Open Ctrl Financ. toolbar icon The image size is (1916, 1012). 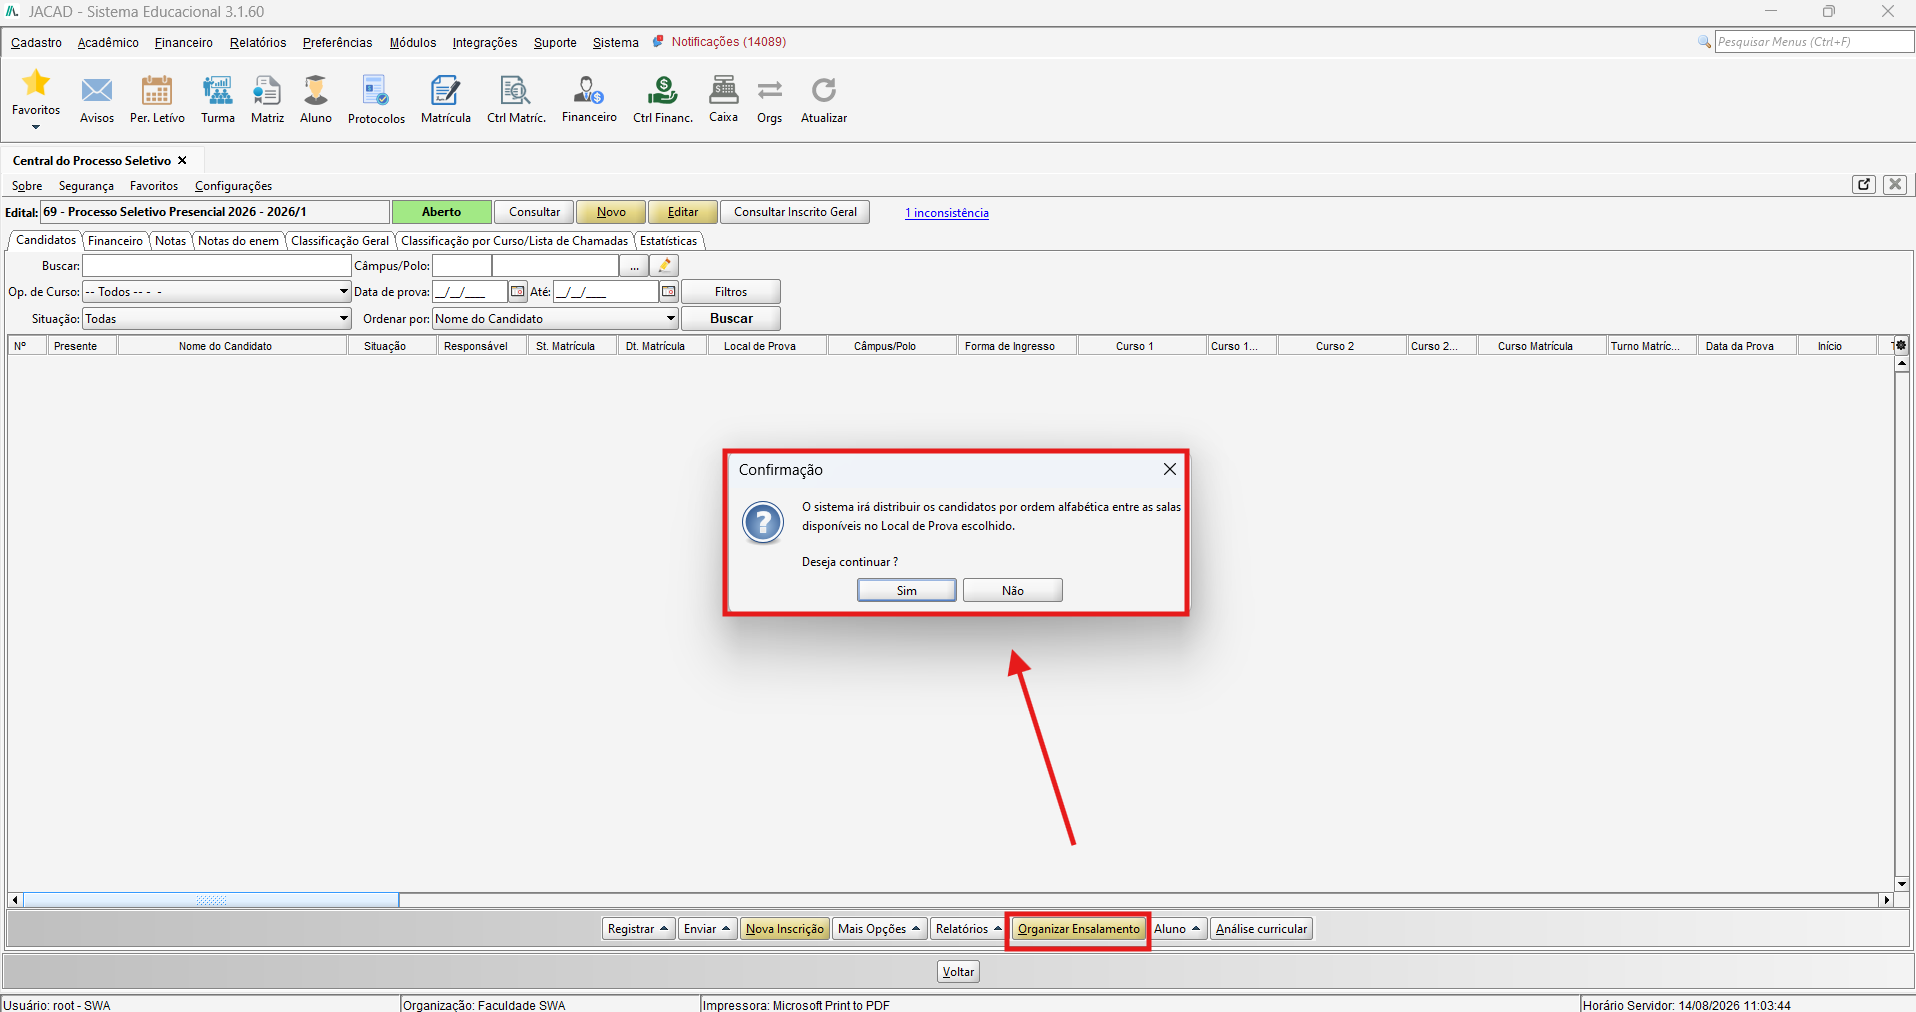click(662, 90)
